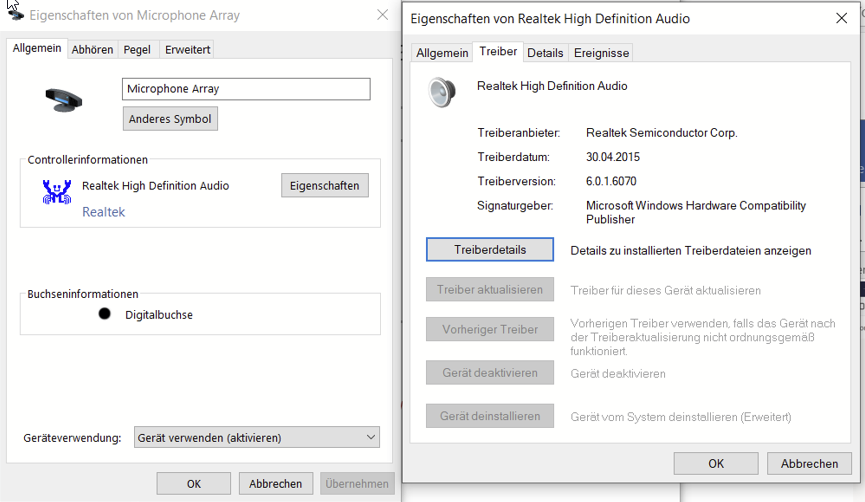Click Abbrechen in Microphone Array window
The width and height of the screenshot is (865, 502).
pyautogui.click(x=275, y=484)
